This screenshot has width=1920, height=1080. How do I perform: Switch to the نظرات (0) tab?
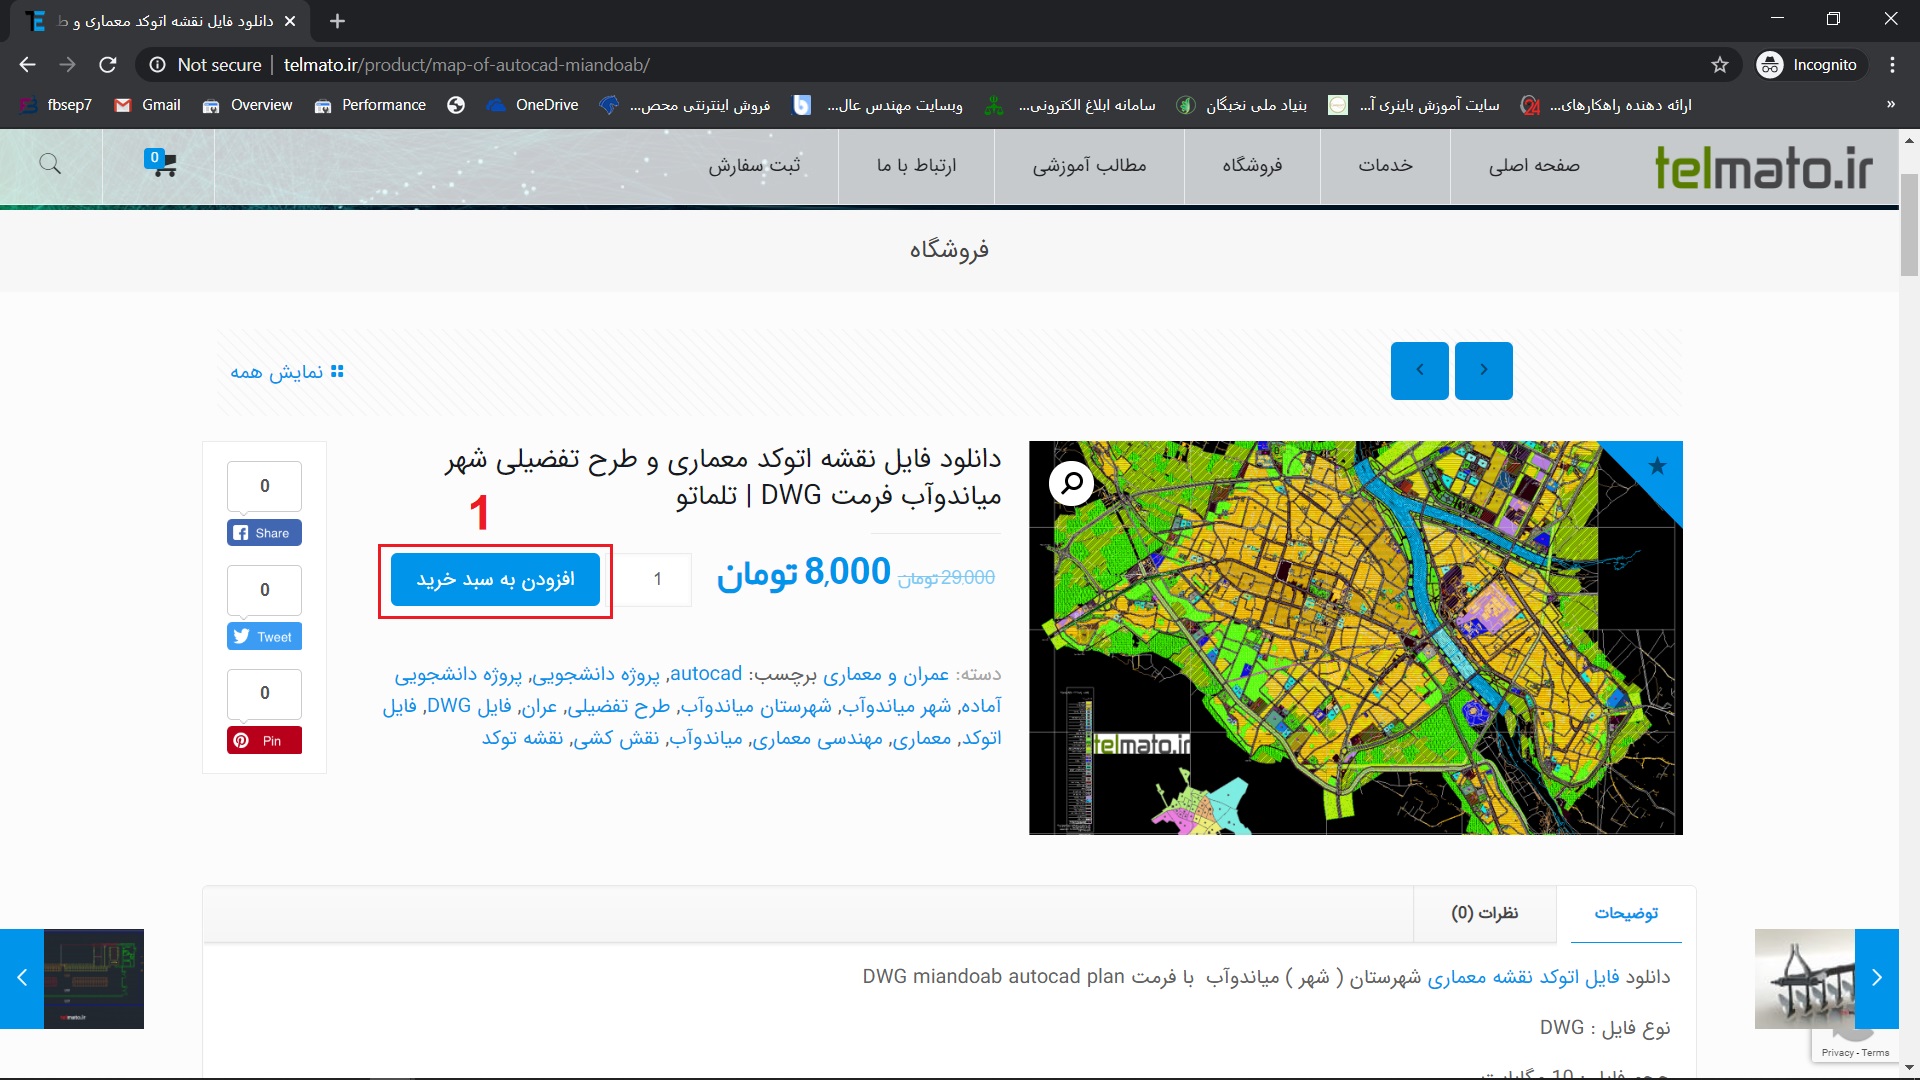(x=1484, y=913)
